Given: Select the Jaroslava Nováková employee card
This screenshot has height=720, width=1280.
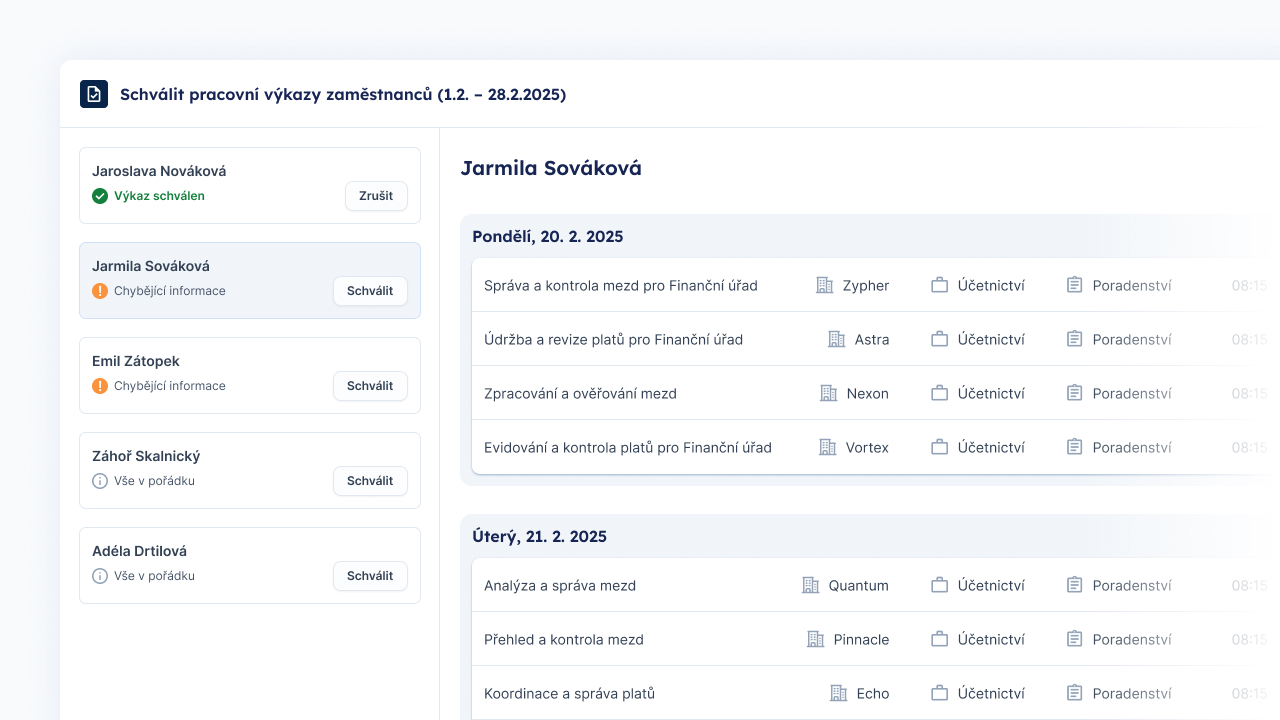Looking at the screenshot, I should 249,184.
